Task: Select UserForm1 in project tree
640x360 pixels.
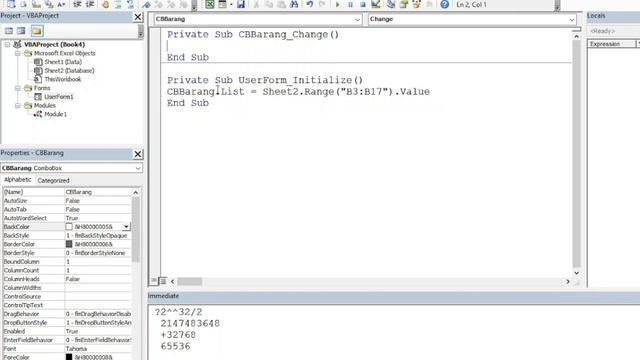Action: [x=59, y=97]
